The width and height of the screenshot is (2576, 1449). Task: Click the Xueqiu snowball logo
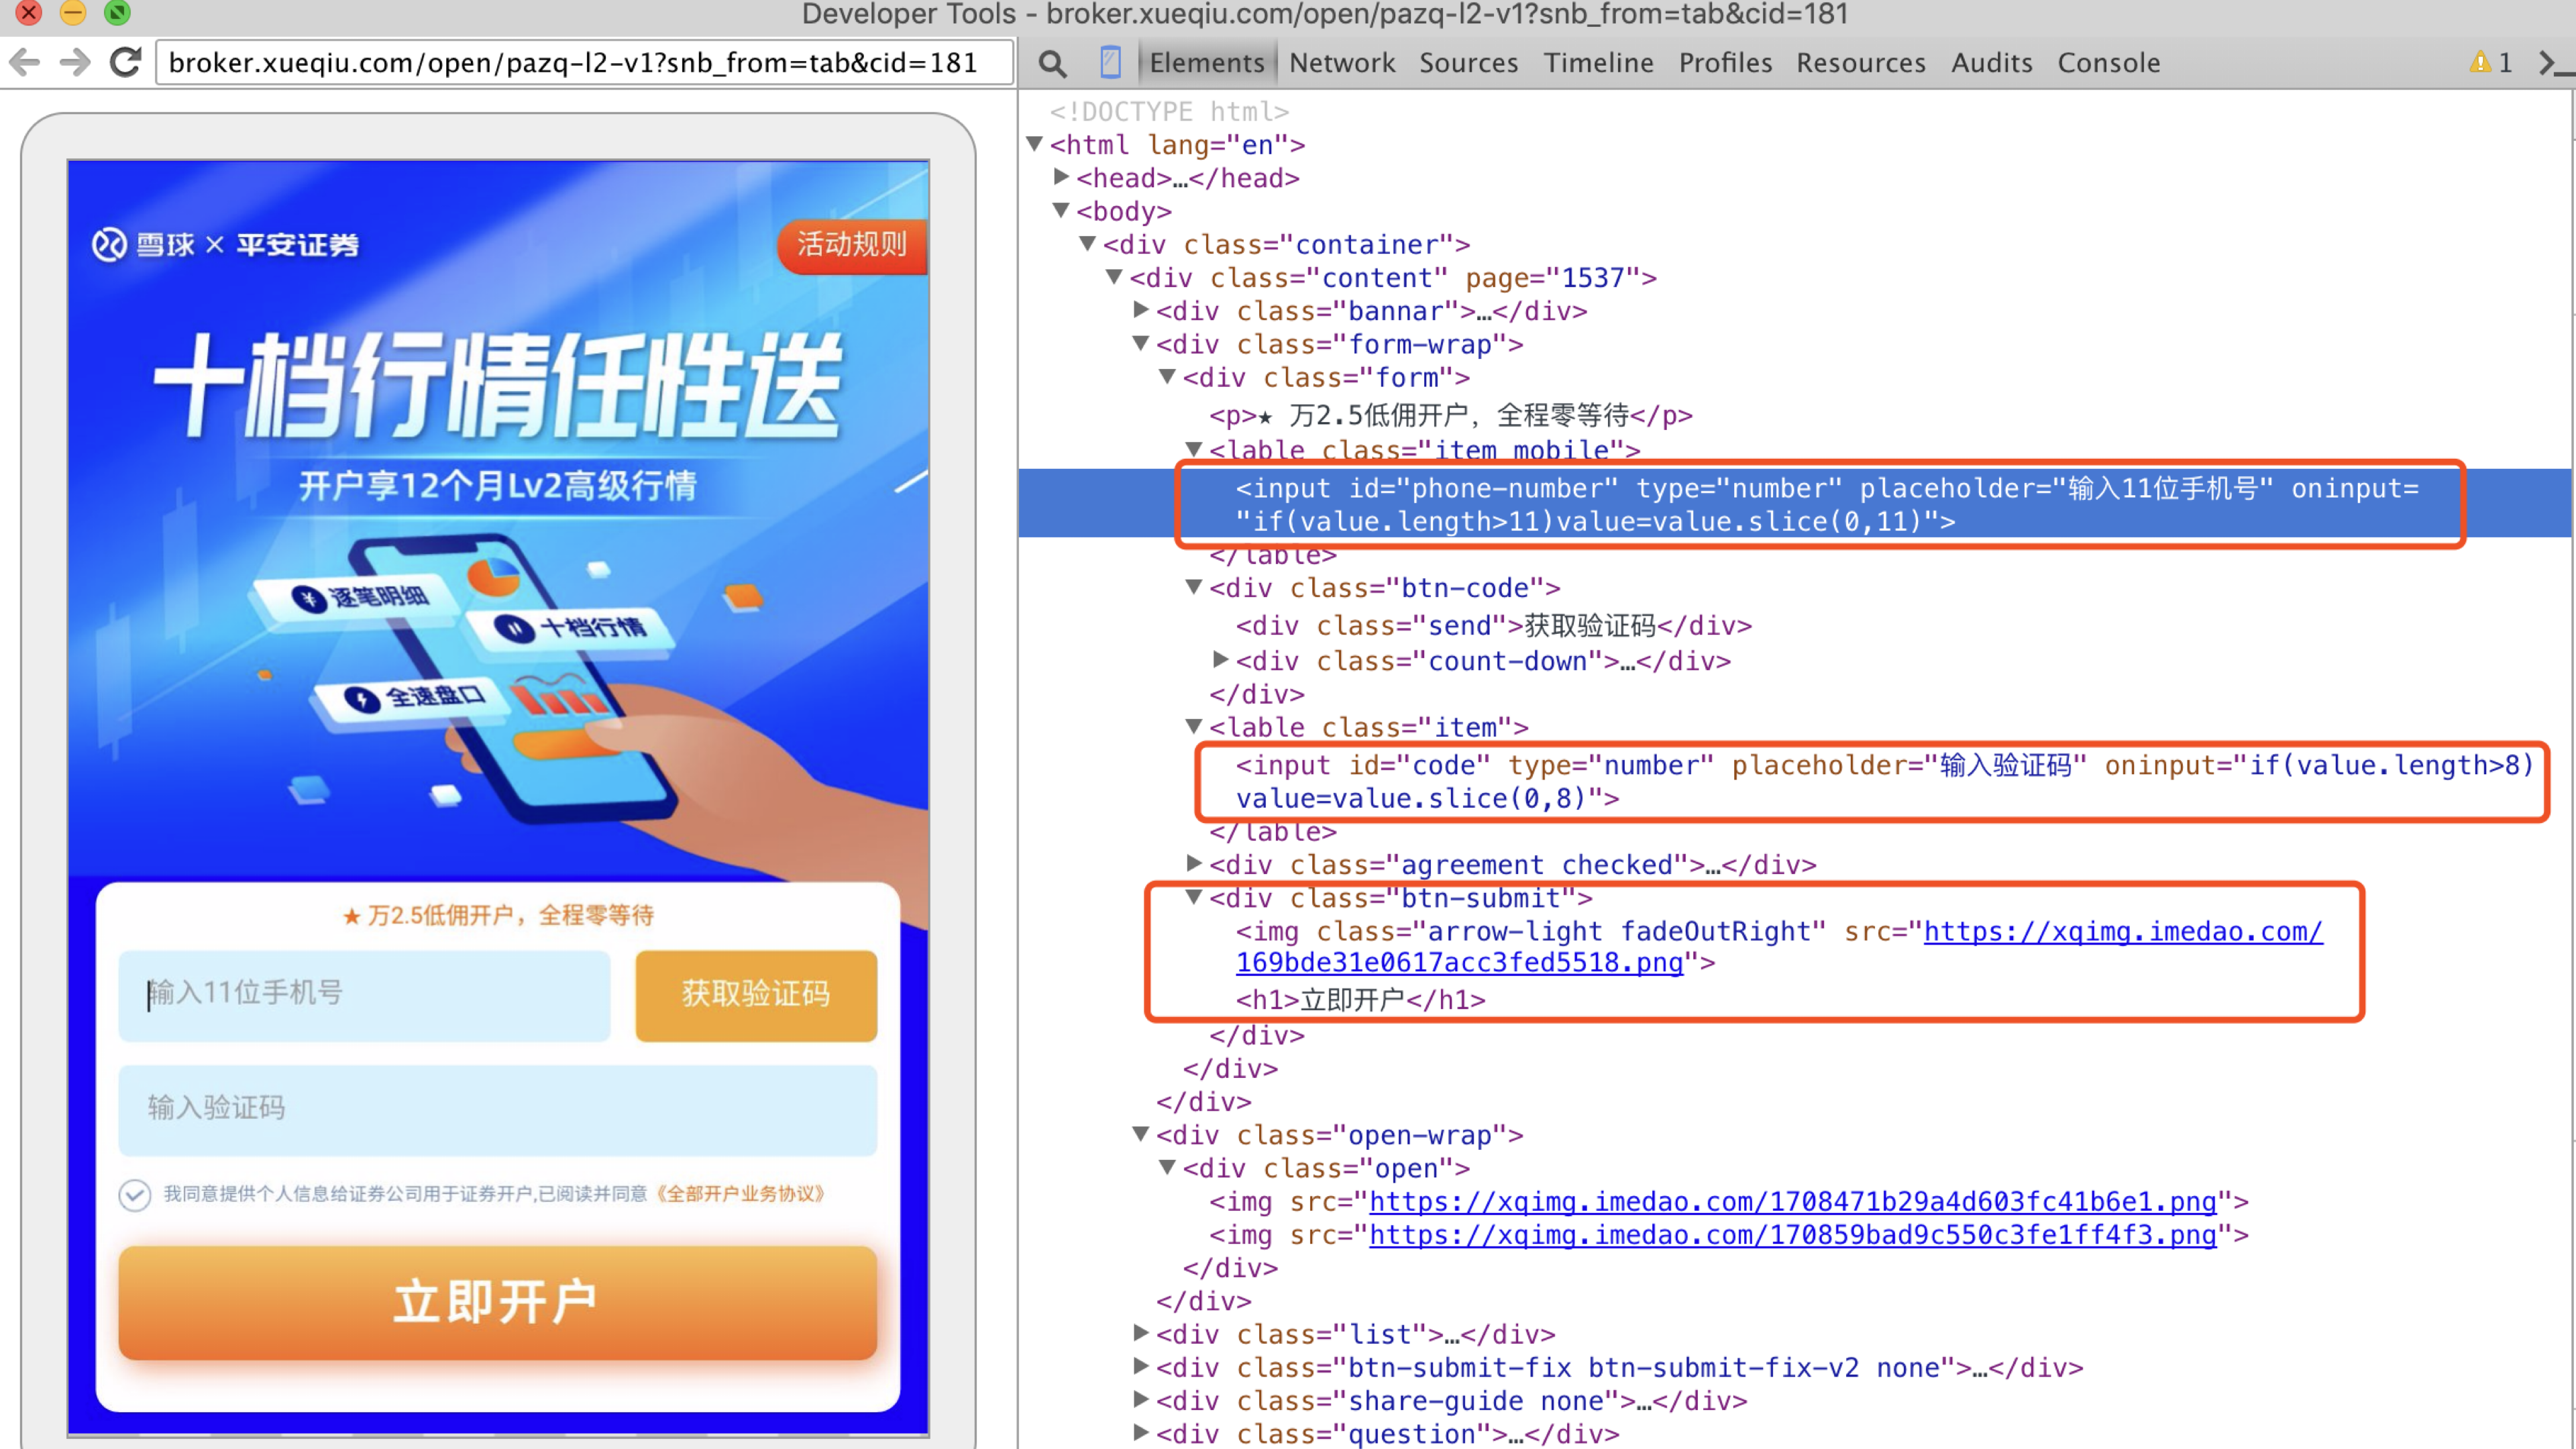(x=109, y=244)
